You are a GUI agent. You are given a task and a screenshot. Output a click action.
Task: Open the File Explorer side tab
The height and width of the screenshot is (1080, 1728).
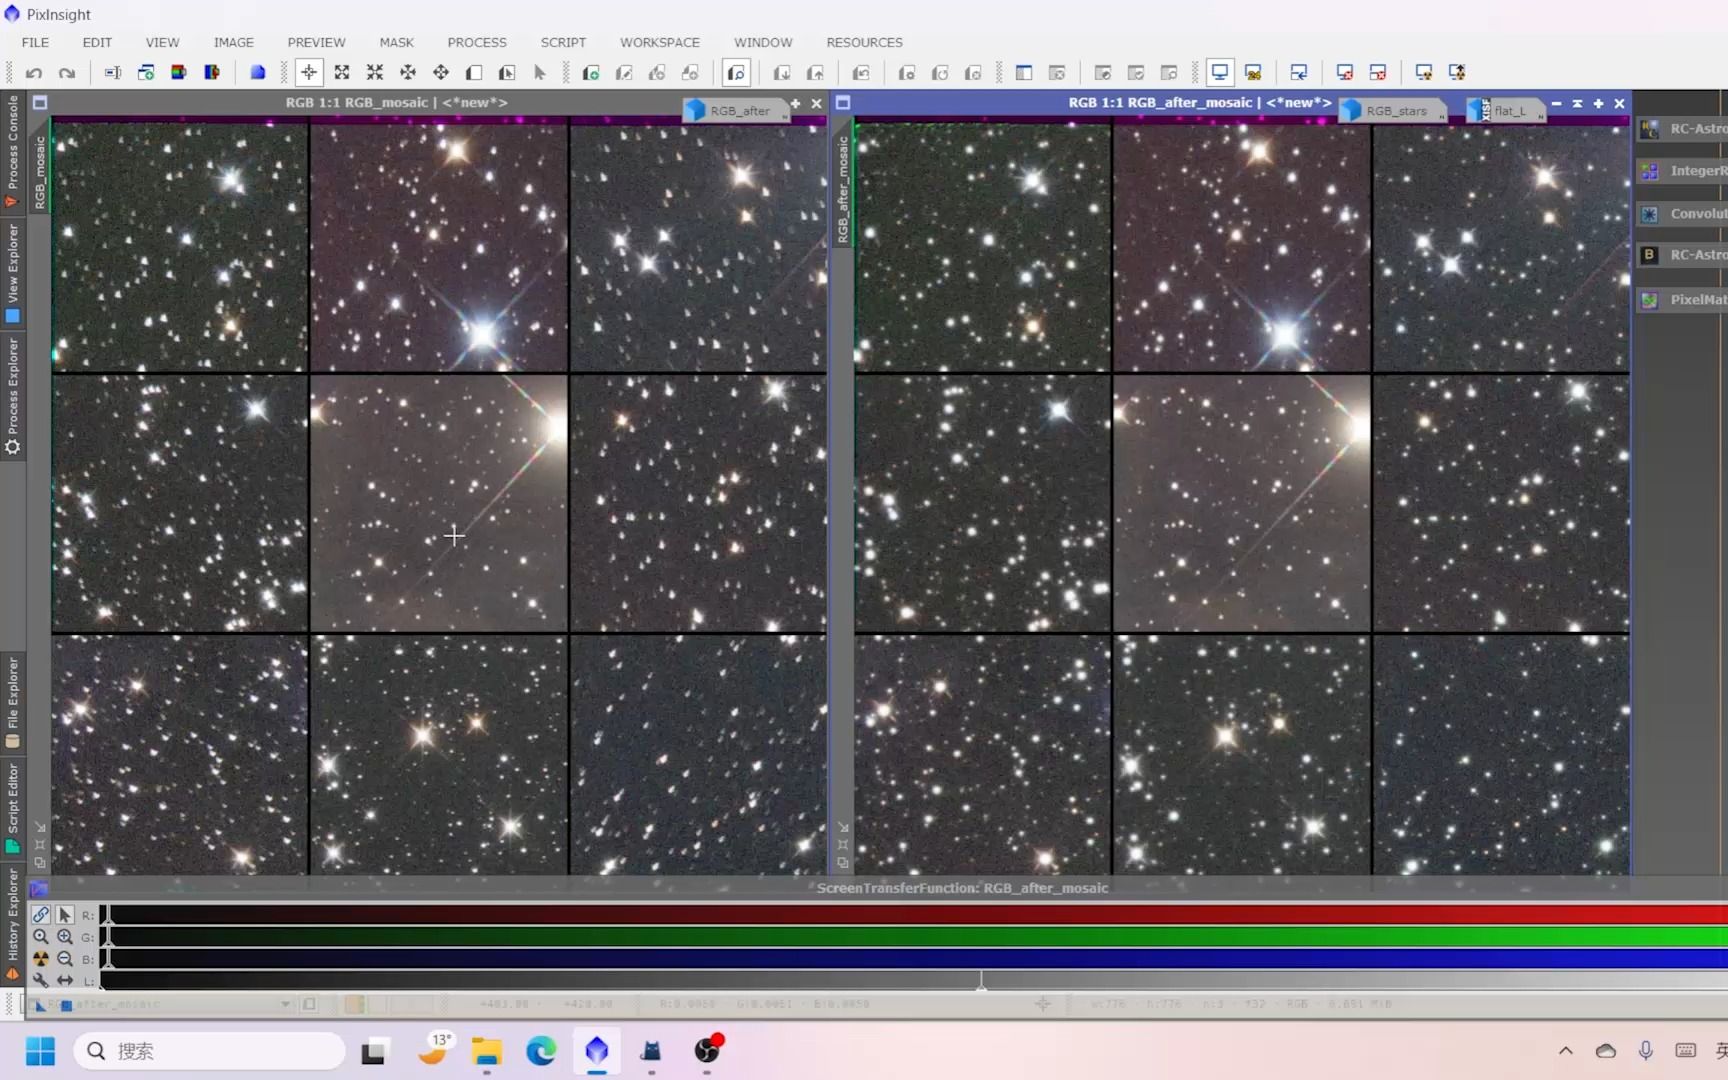click(13, 702)
